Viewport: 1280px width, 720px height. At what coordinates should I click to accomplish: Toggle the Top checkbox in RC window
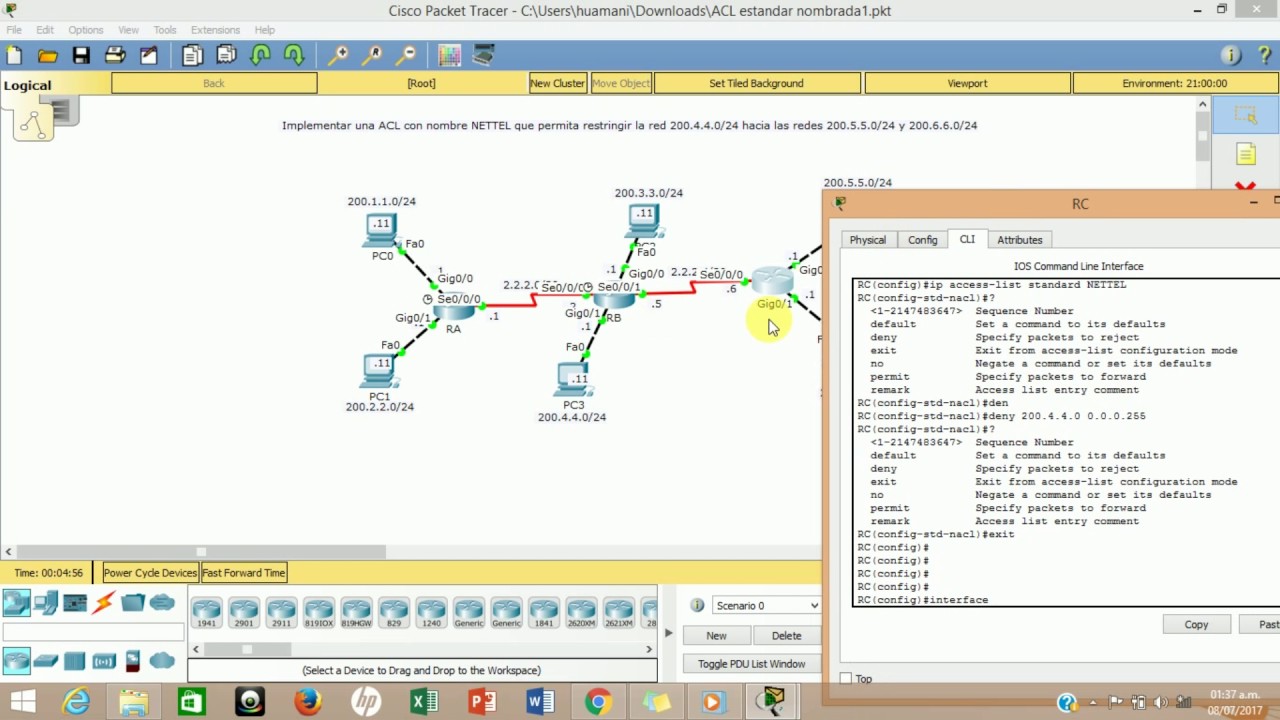[846, 679]
